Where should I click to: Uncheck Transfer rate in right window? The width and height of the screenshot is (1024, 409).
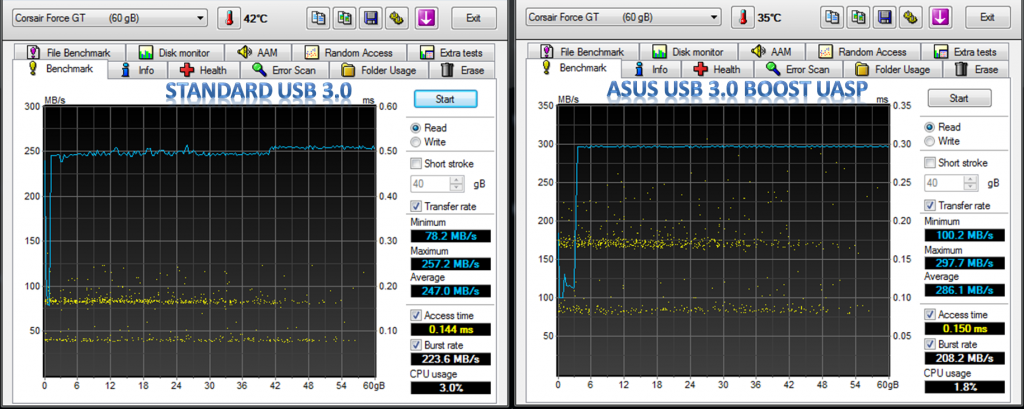pyautogui.click(x=931, y=205)
